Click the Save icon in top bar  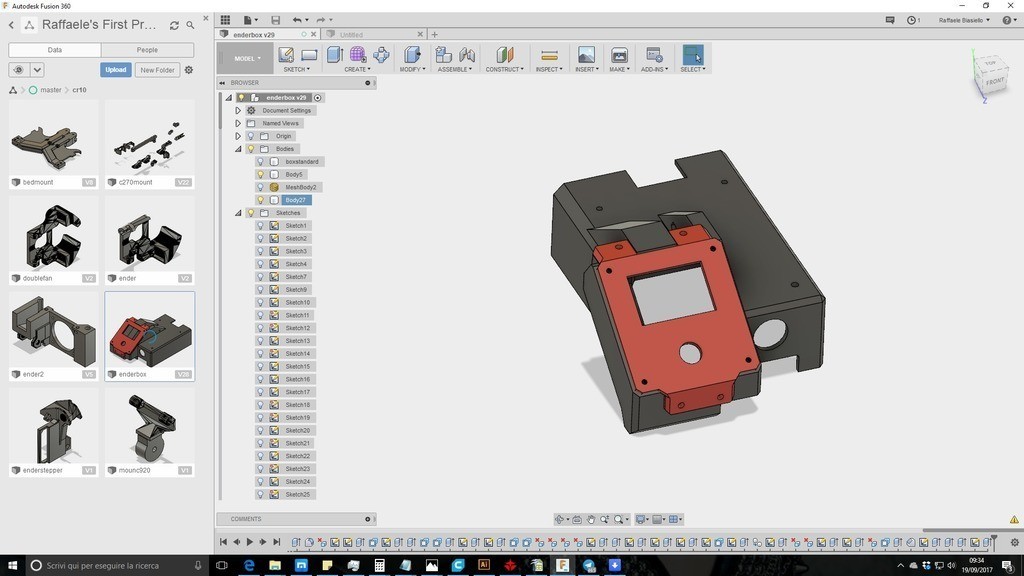276,20
